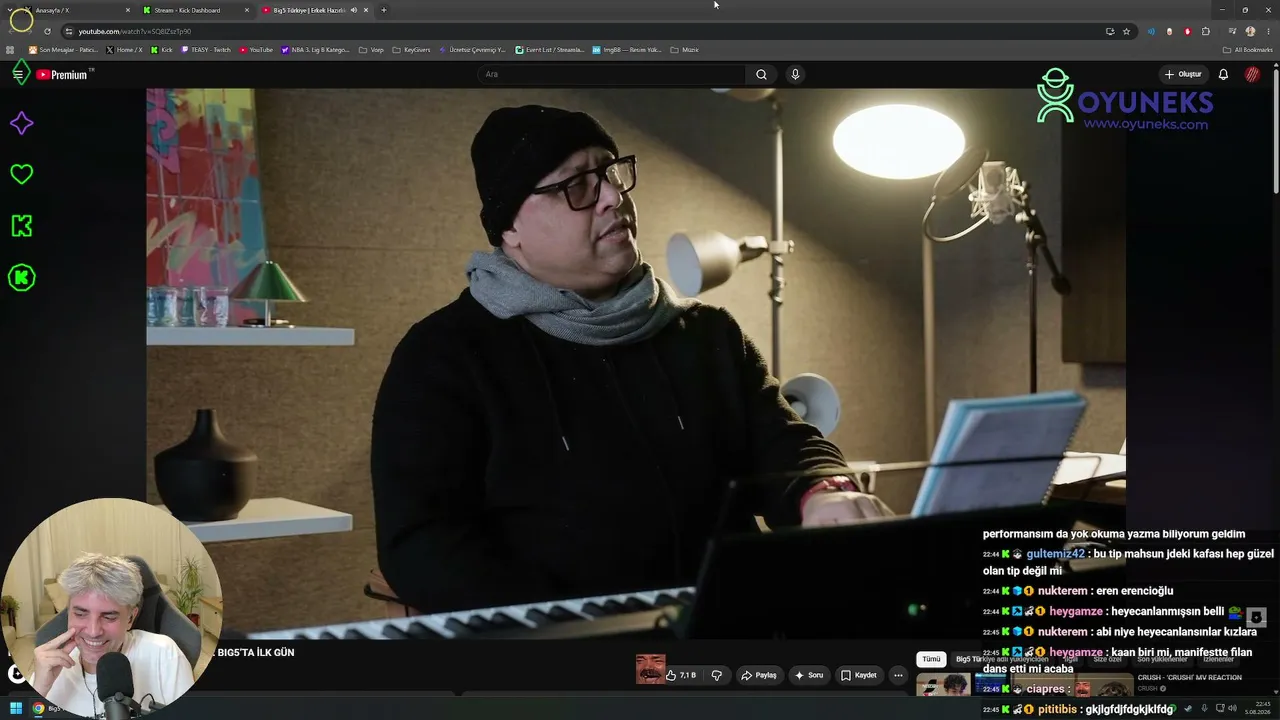Click the red shield extension icon

click(x=1187, y=31)
